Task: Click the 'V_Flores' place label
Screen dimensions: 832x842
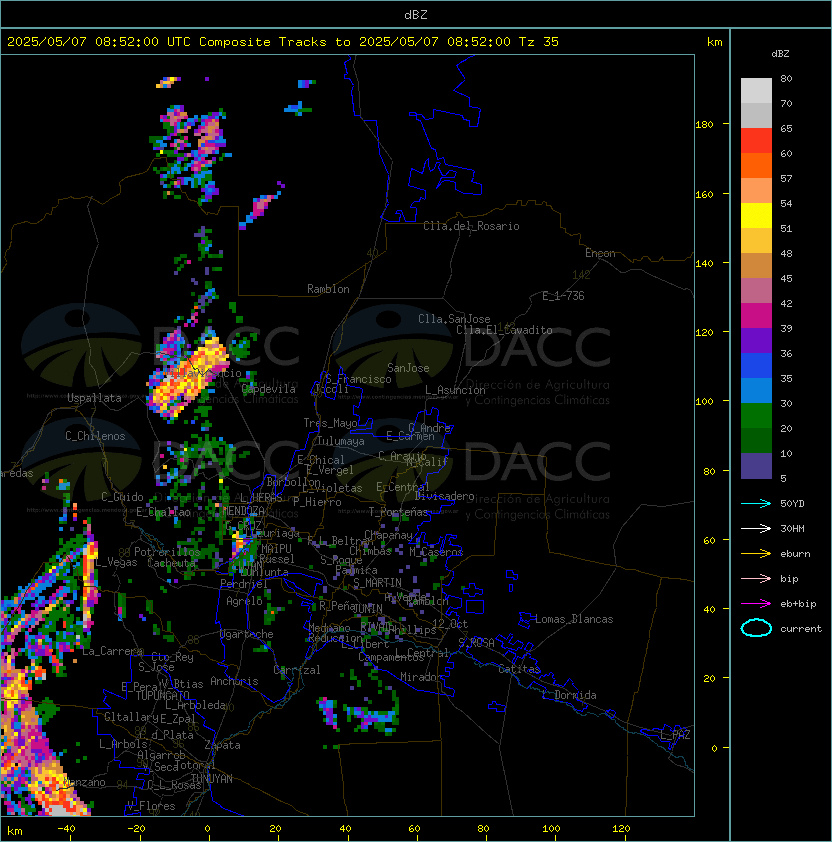Action: (151, 806)
